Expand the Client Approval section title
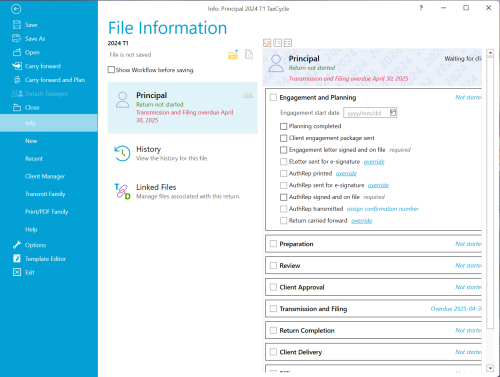 tap(302, 287)
